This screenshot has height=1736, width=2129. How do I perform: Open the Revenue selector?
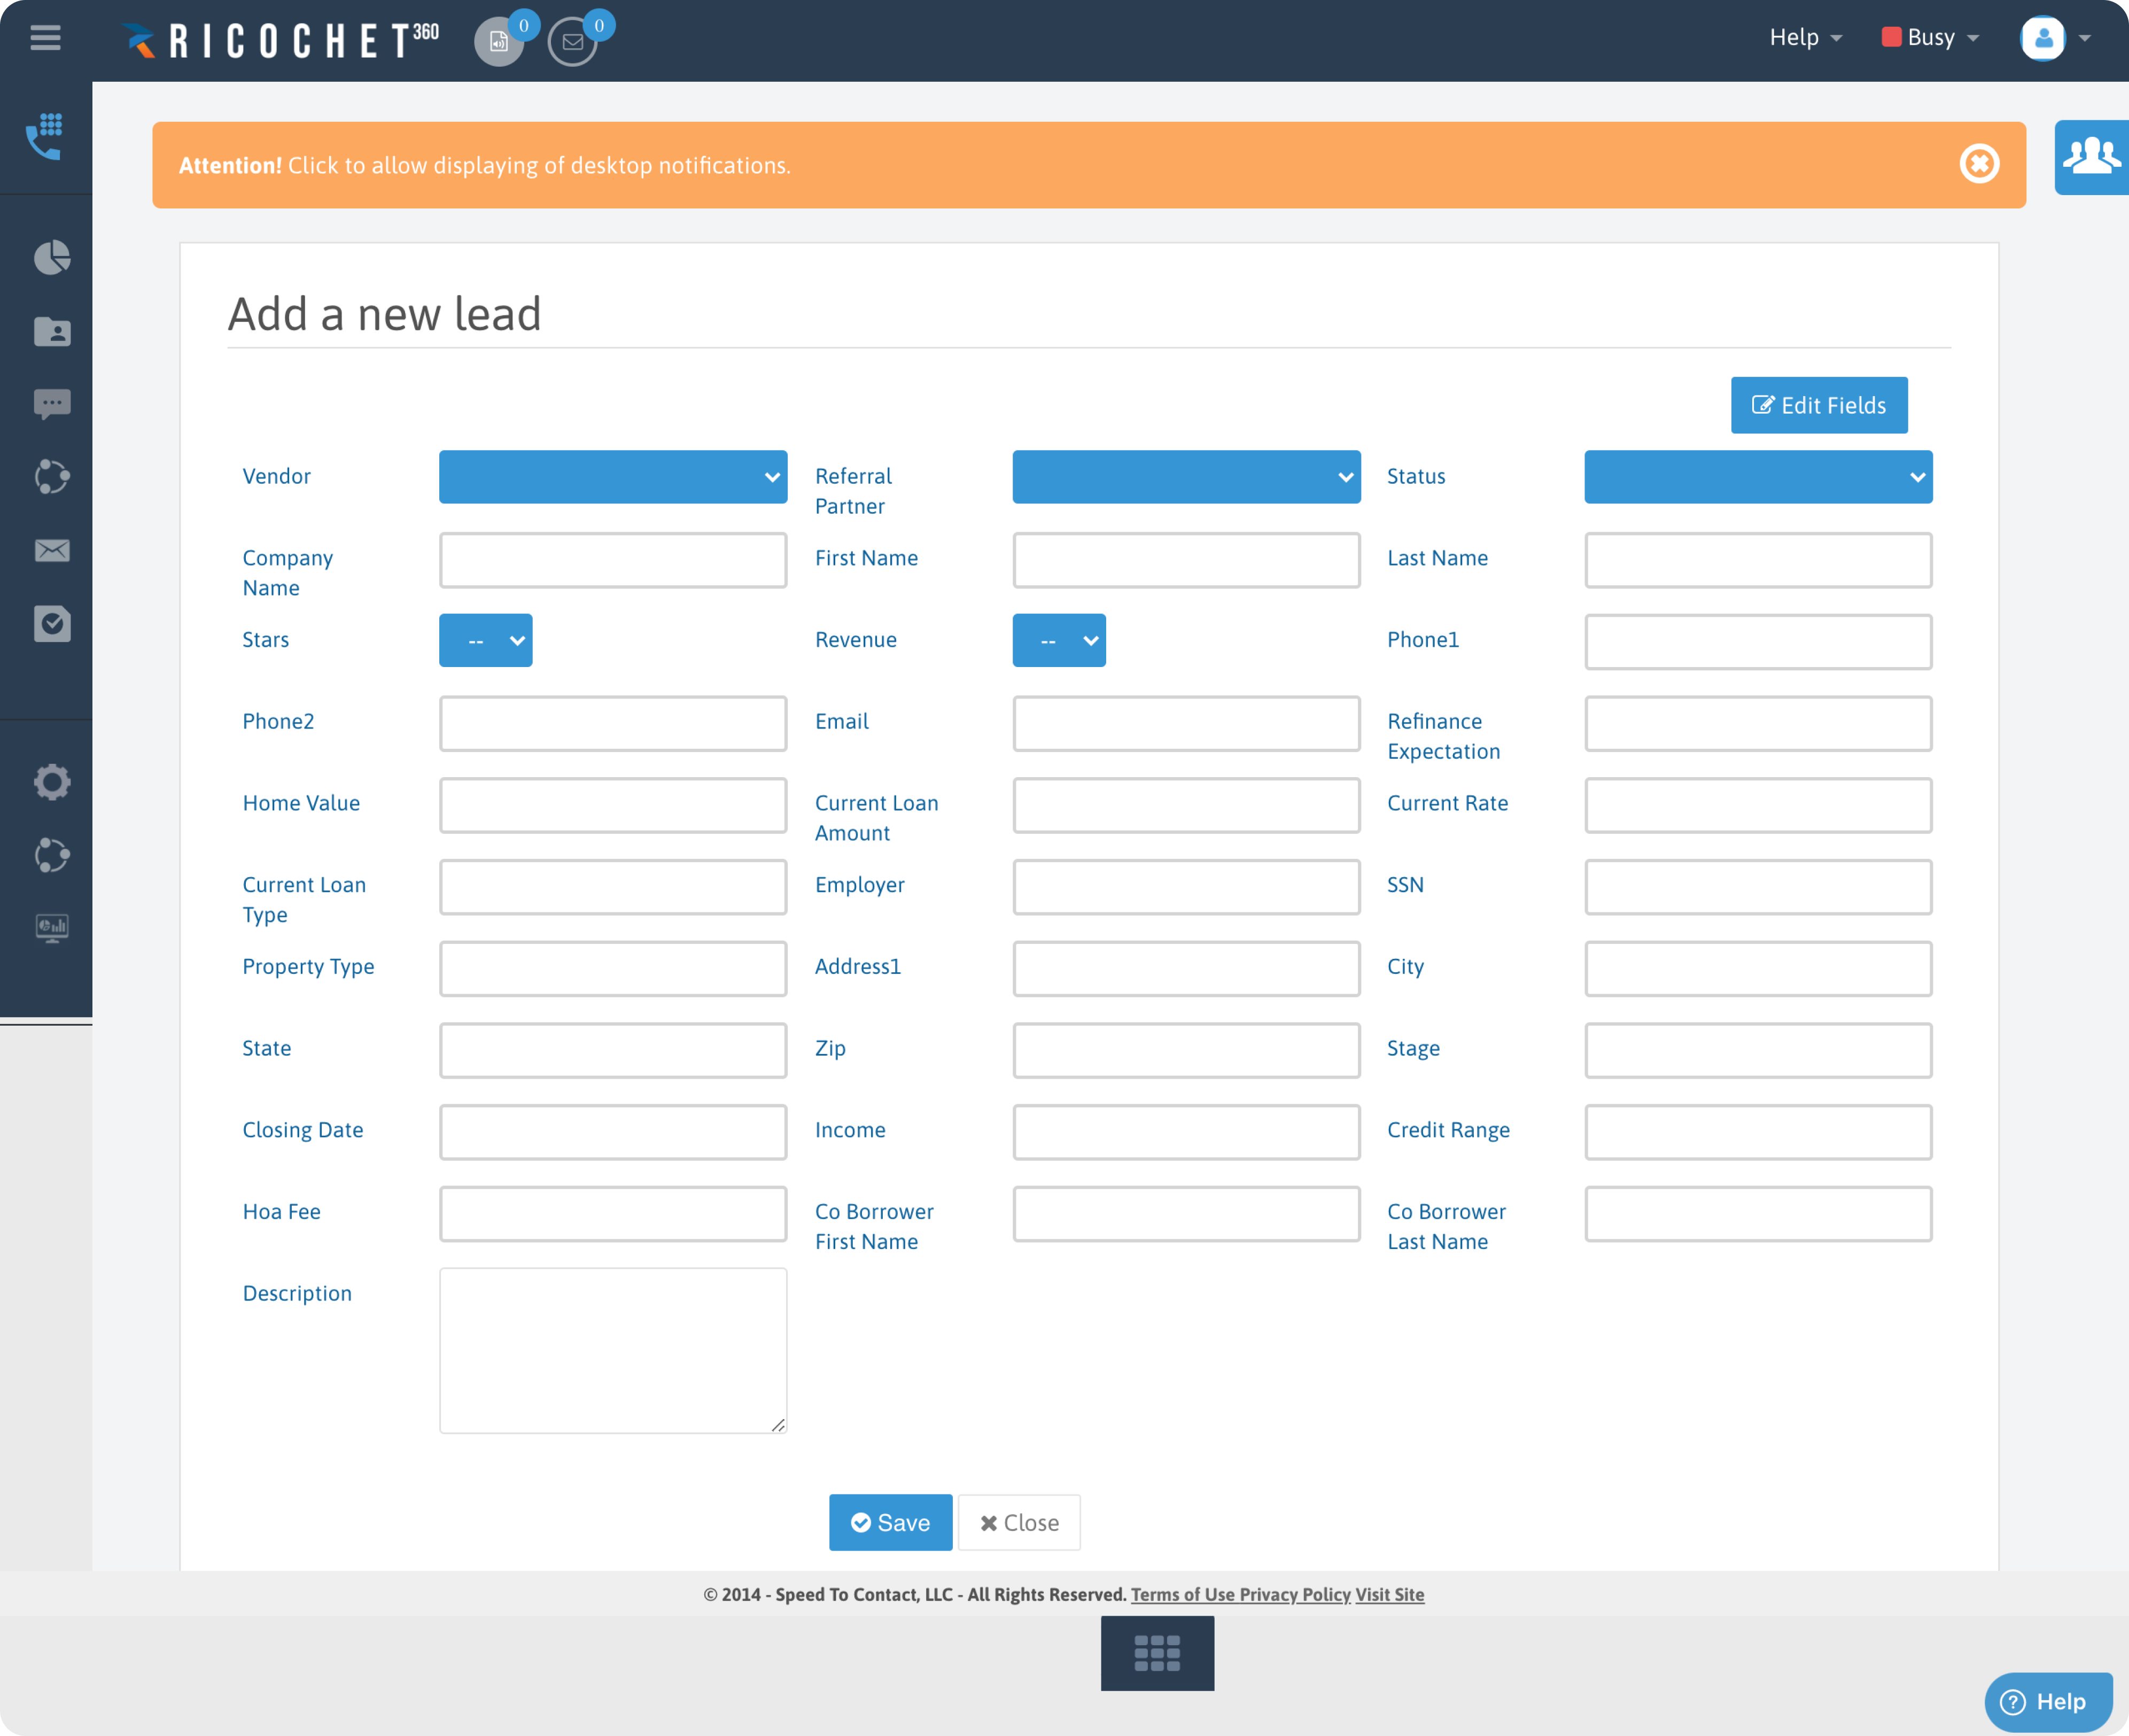click(x=1059, y=640)
